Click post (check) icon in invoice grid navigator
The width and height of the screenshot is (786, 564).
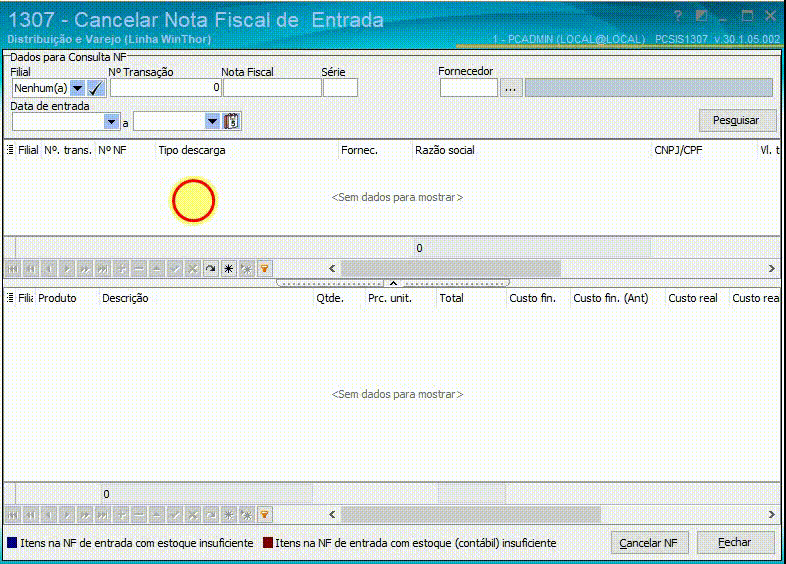tap(174, 269)
